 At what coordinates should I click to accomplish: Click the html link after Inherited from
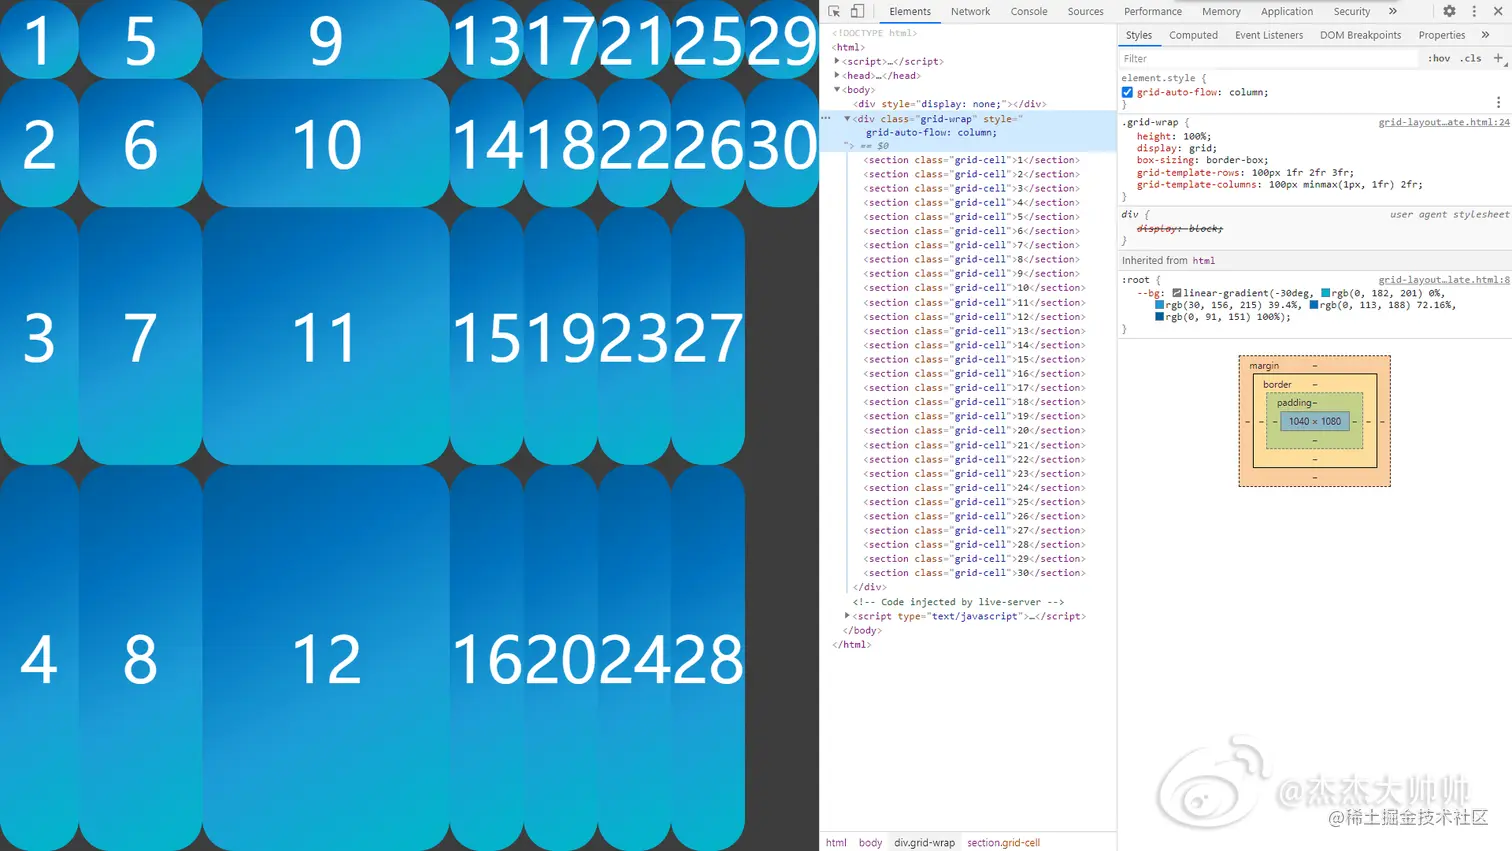(x=1203, y=260)
